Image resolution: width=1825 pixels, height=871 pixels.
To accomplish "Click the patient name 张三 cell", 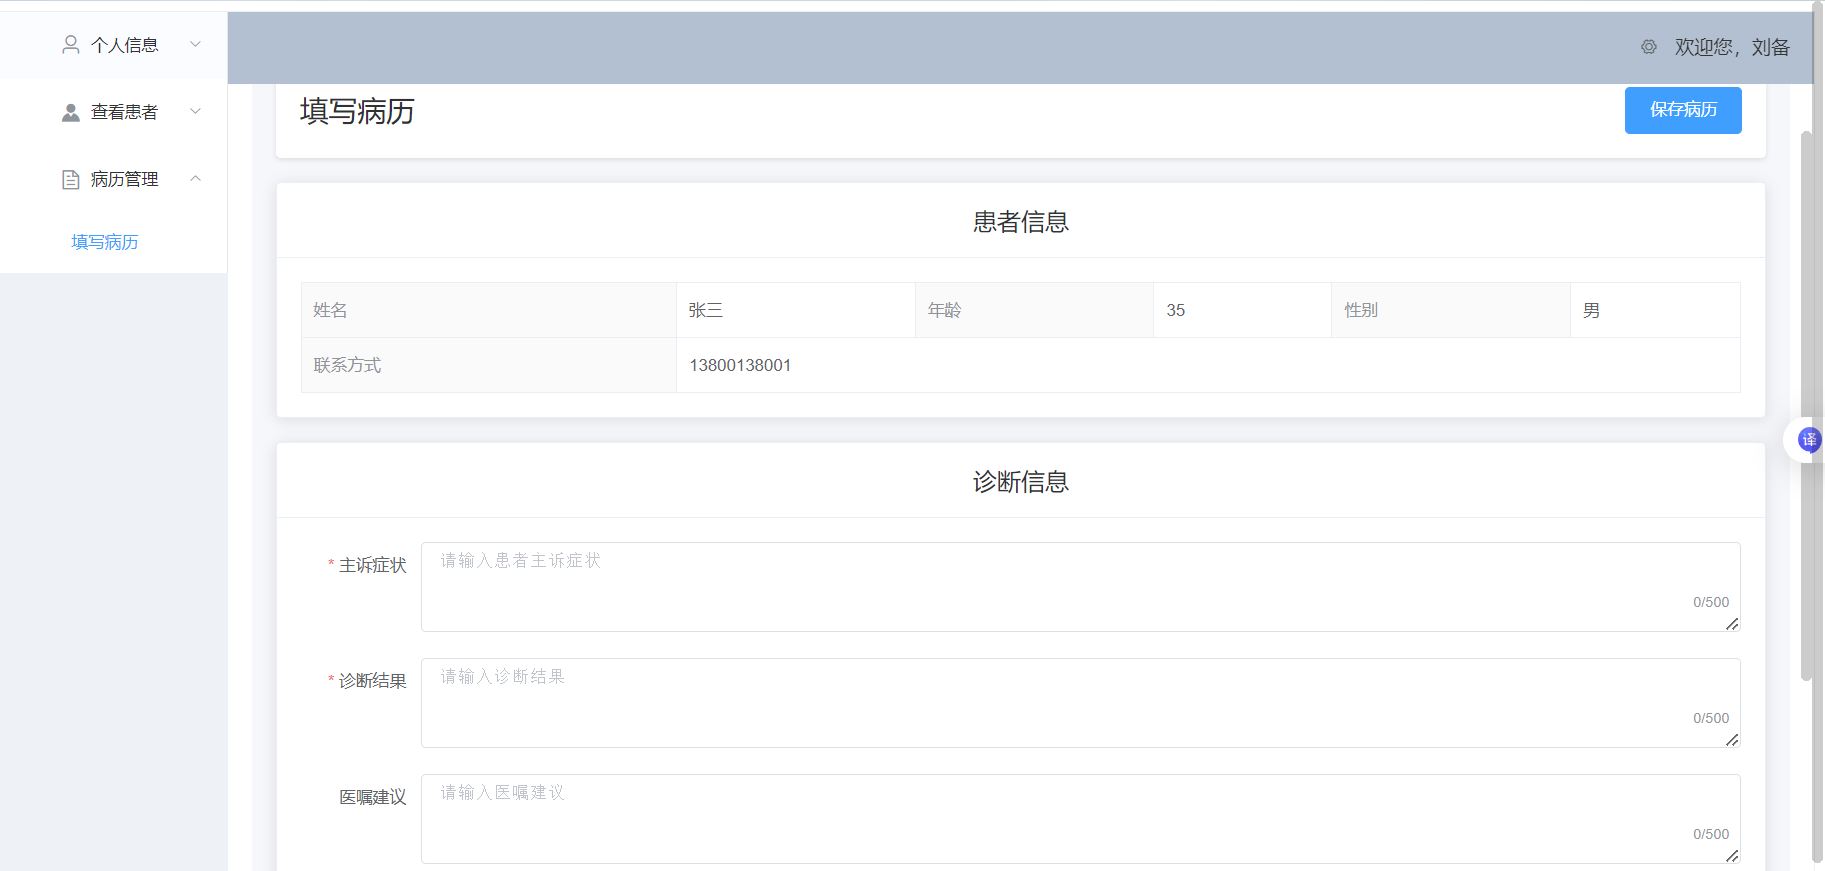I will [x=795, y=310].
